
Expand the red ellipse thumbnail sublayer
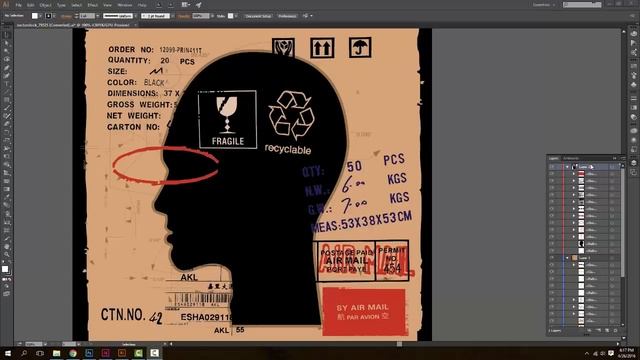click(573, 174)
